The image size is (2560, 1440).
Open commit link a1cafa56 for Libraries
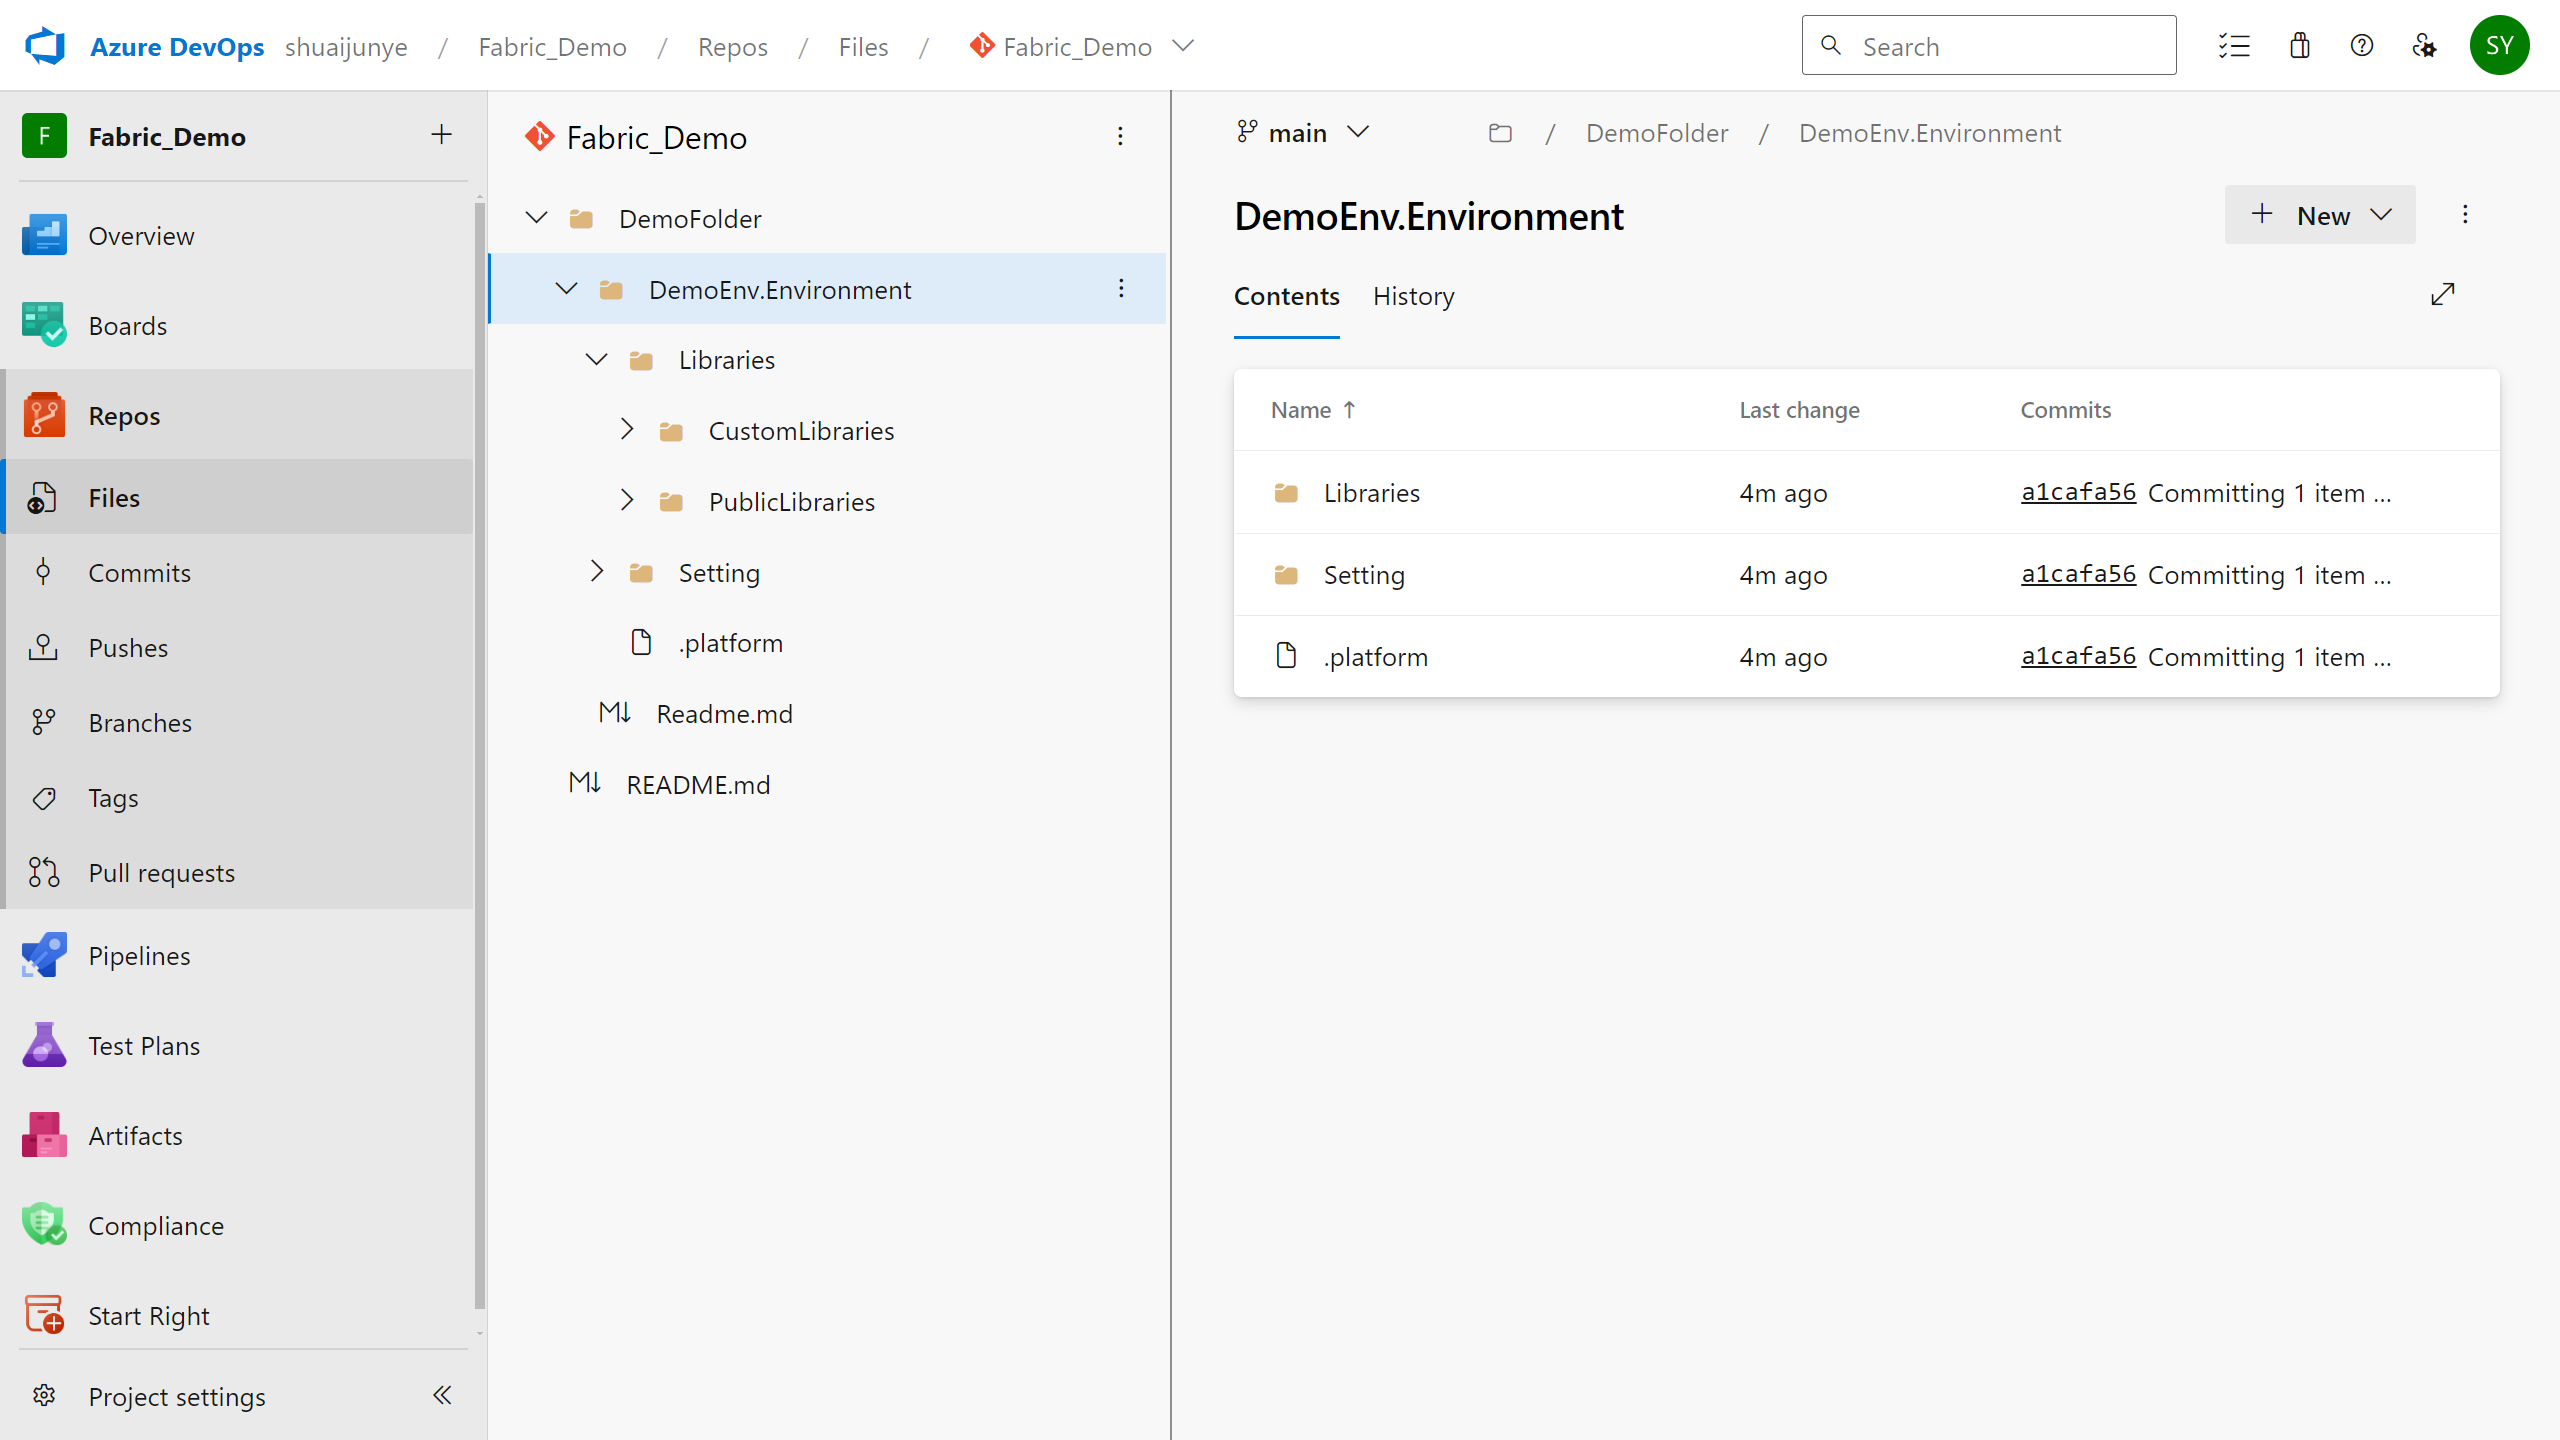tap(2078, 491)
